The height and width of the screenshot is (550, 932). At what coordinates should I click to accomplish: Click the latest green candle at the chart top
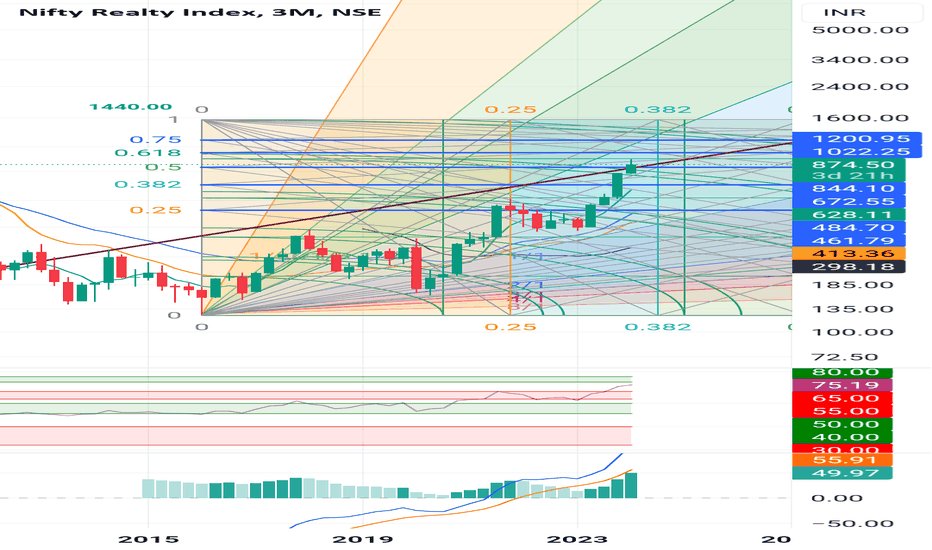point(631,168)
